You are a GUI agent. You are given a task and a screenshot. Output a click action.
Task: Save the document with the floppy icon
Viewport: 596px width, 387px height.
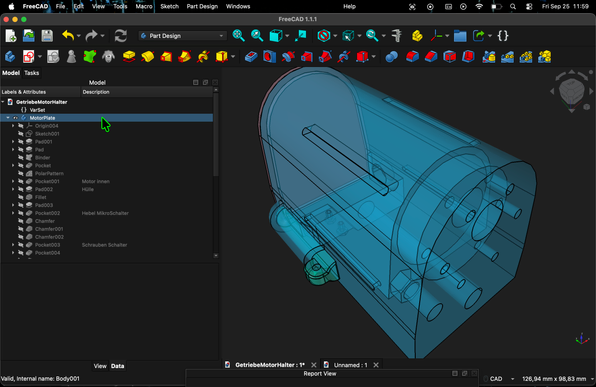pyautogui.click(x=47, y=36)
